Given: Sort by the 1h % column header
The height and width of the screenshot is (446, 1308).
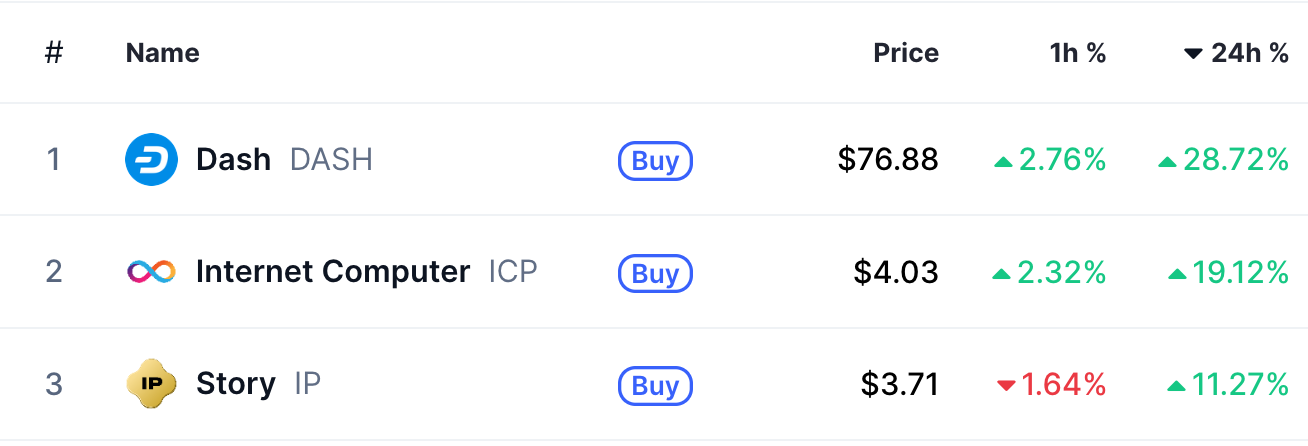Looking at the screenshot, I should click(x=1077, y=54).
